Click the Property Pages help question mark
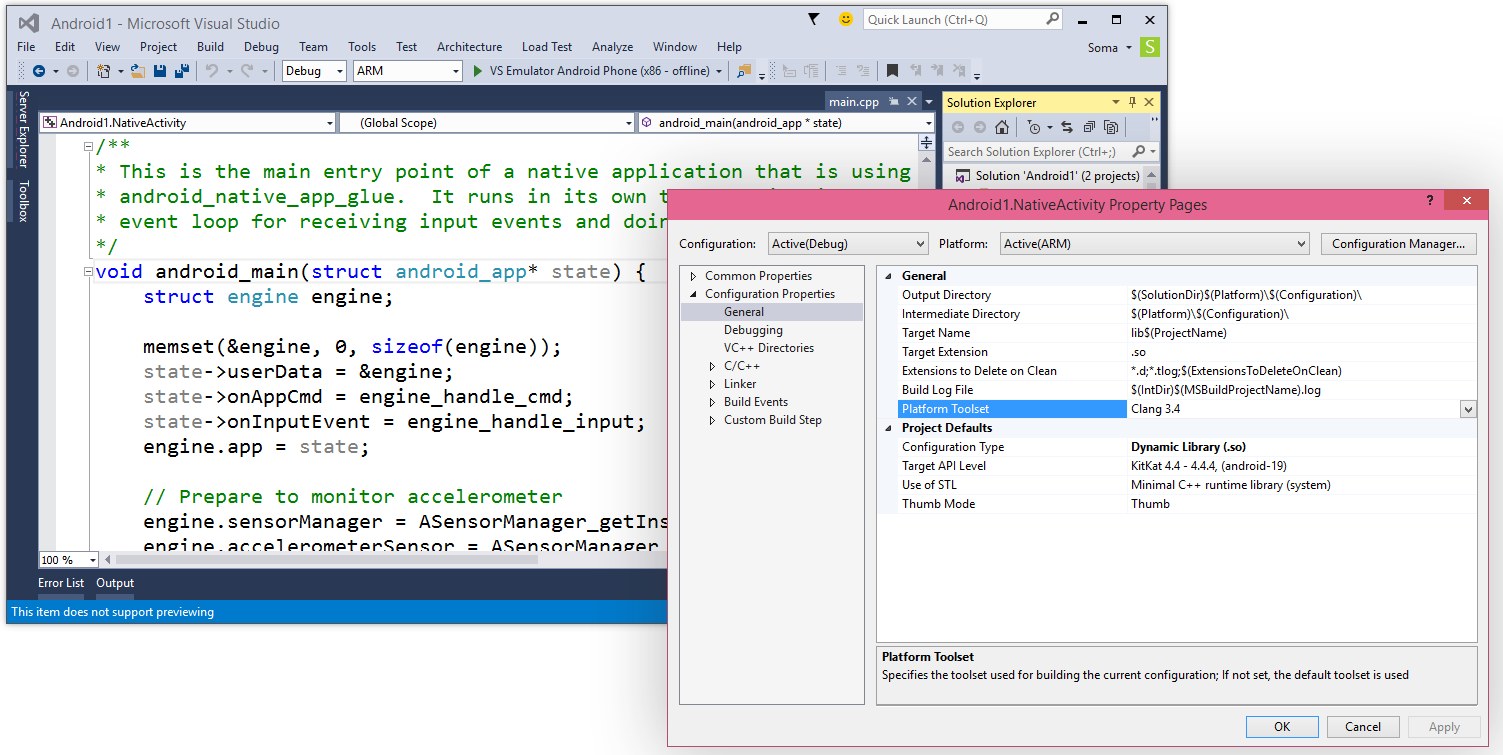This screenshot has width=1503, height=755. pyautogui.click(x=1429, y=200)
